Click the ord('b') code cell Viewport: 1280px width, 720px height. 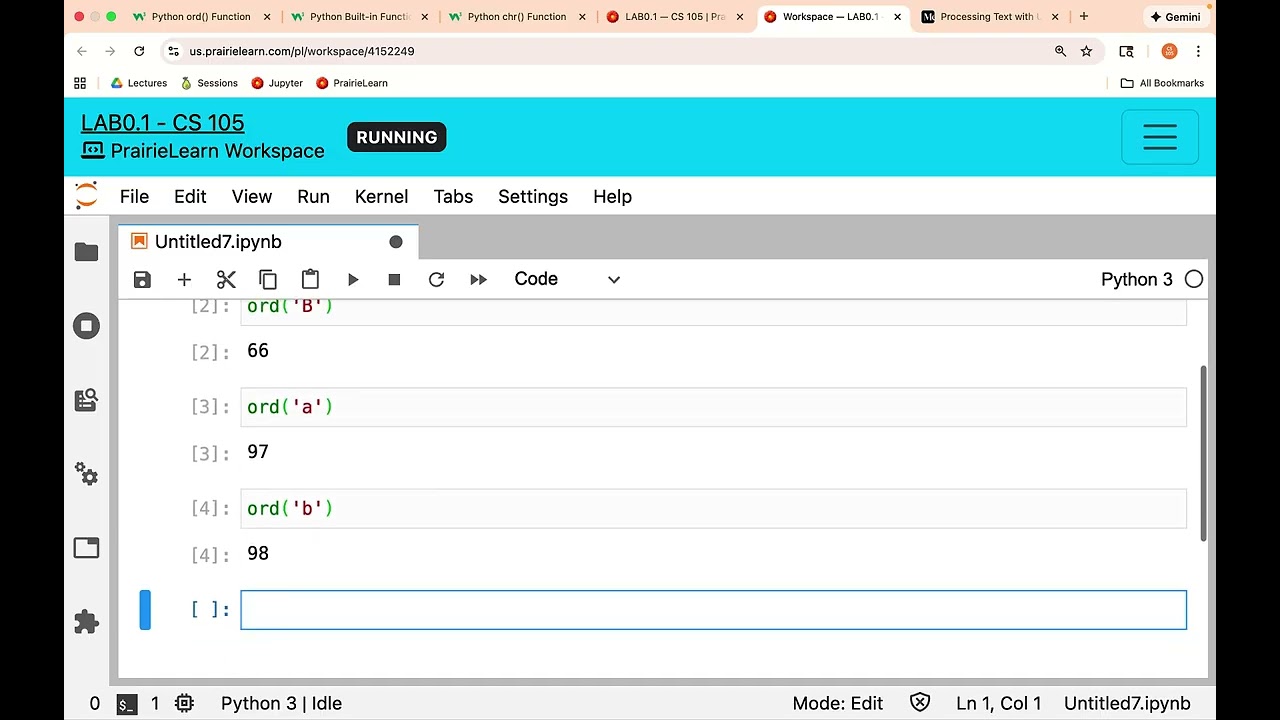click(x=713, y=509)
